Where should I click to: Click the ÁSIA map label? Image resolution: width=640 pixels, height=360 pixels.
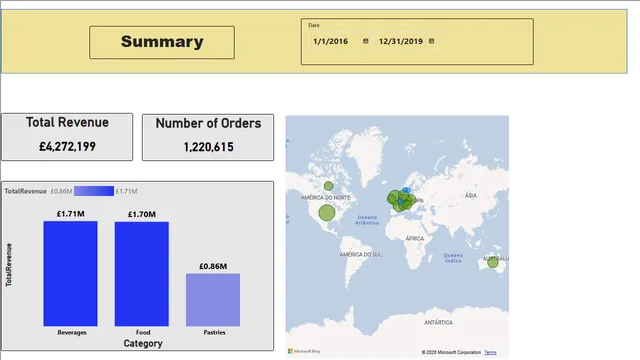[471, 195]
